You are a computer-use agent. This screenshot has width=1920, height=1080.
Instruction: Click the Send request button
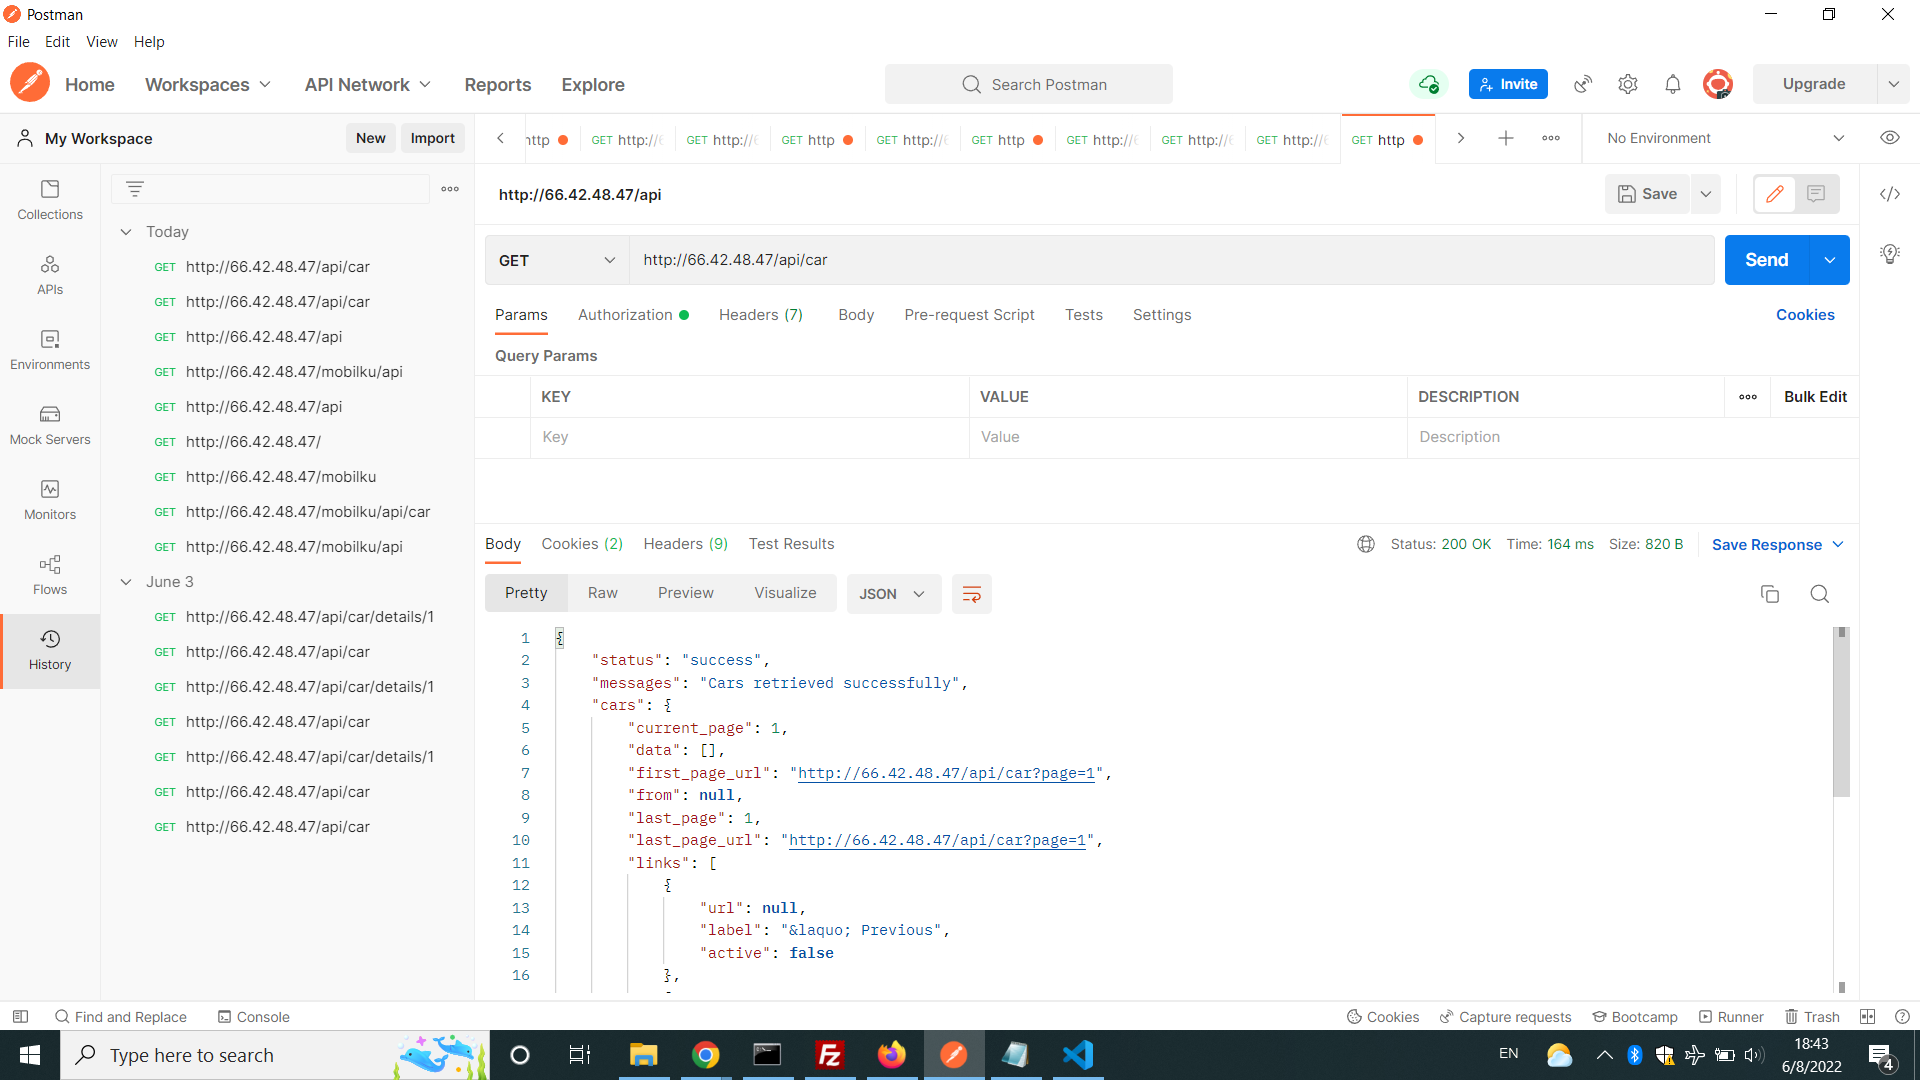1766,260
